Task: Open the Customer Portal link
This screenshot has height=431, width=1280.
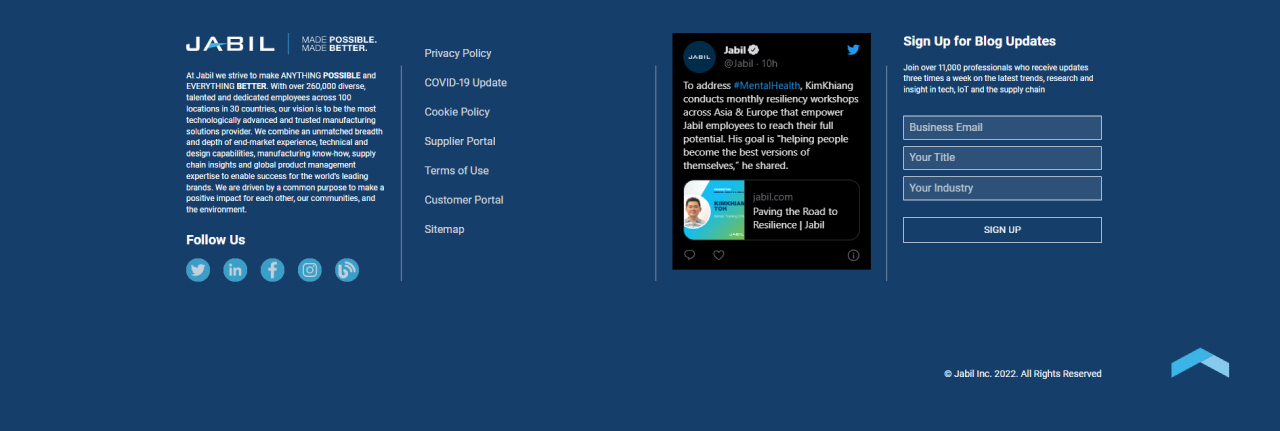Action: point(464,200)
